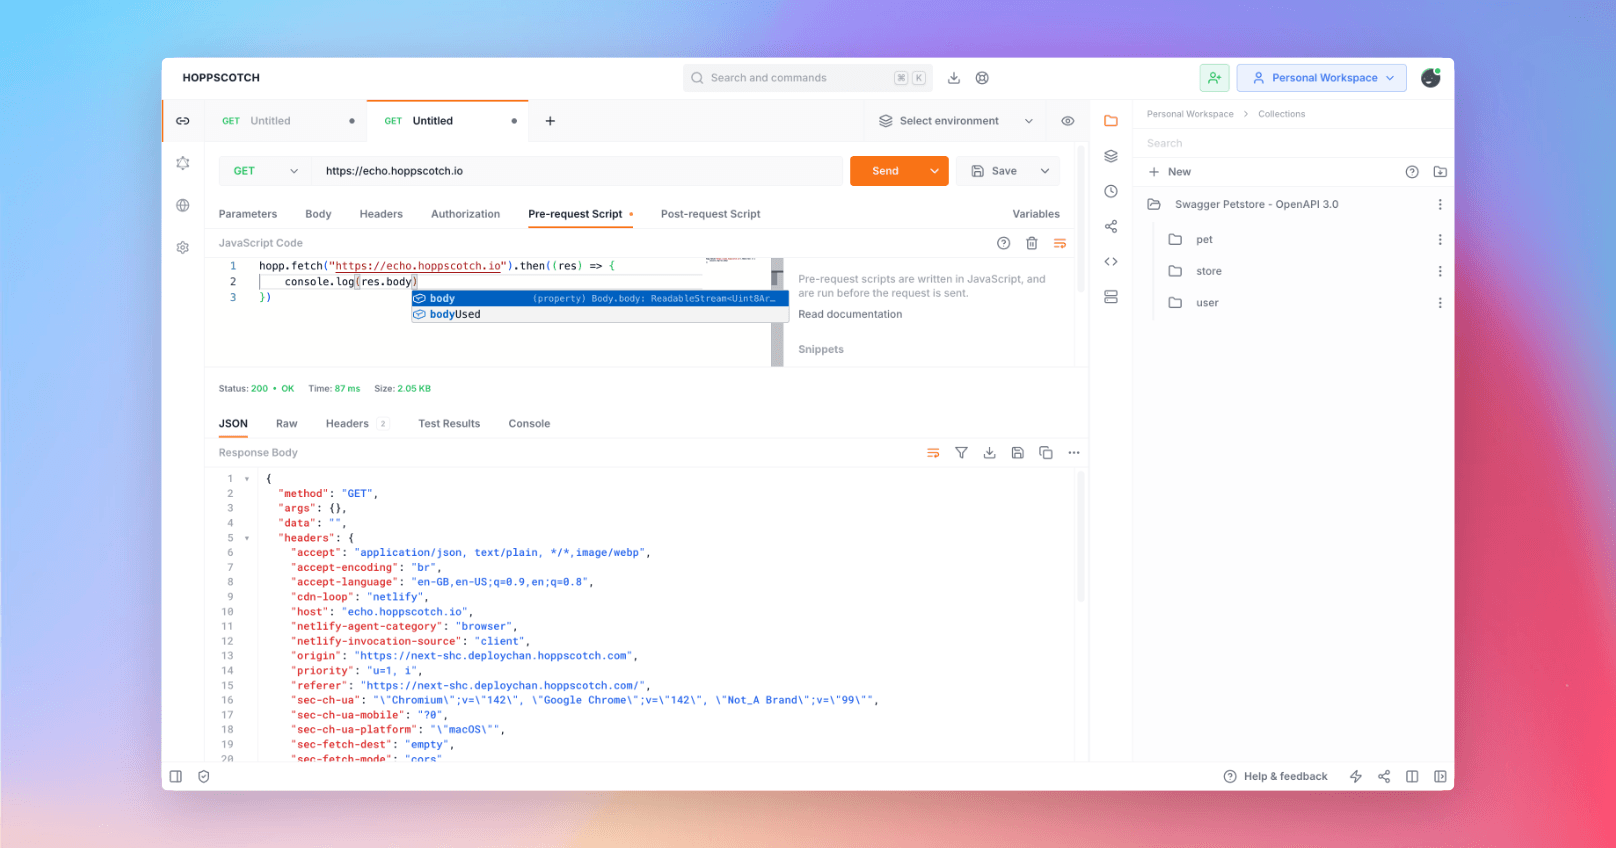This screenshot has width=1616, height=848.
Task: Open the profile avatar menu
Action: tap(1431, 78)
